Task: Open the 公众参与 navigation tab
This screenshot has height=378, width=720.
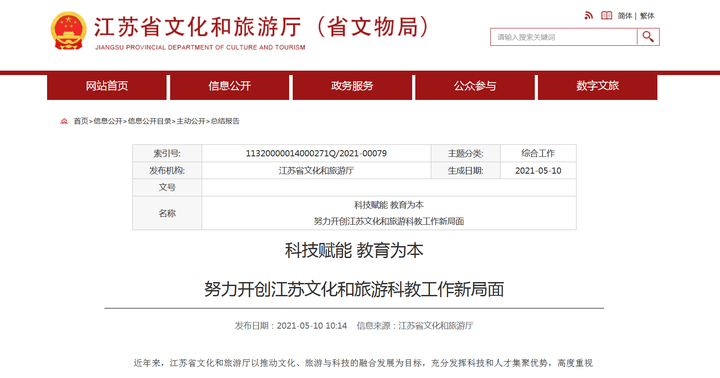Action: 475,86
